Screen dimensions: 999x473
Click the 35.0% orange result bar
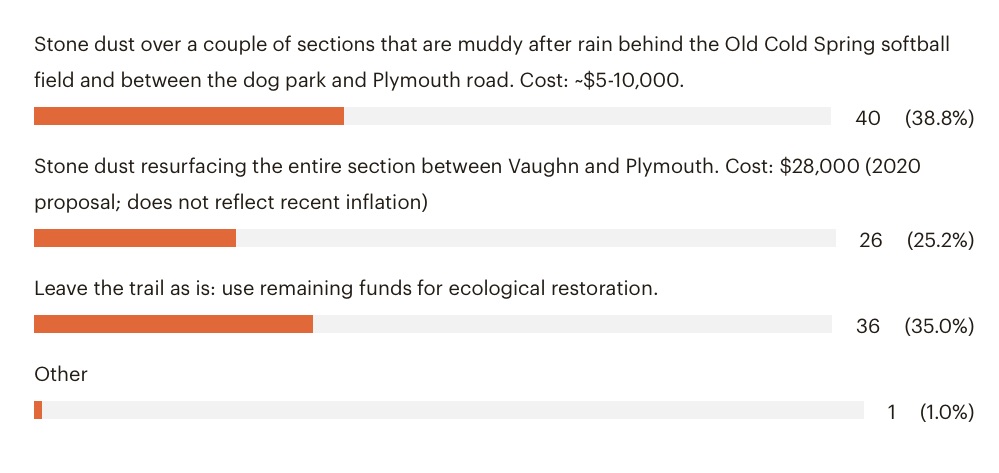click(x=173, y=324)
